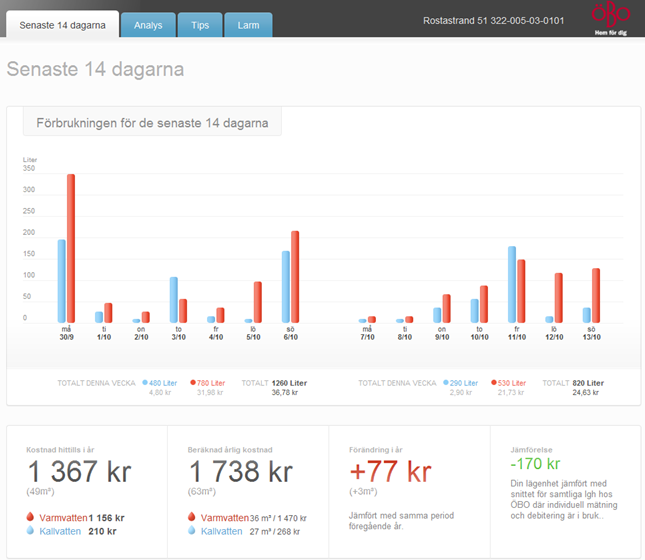Go to the Larm tab
Screen dimensions: 645x560
248,24
